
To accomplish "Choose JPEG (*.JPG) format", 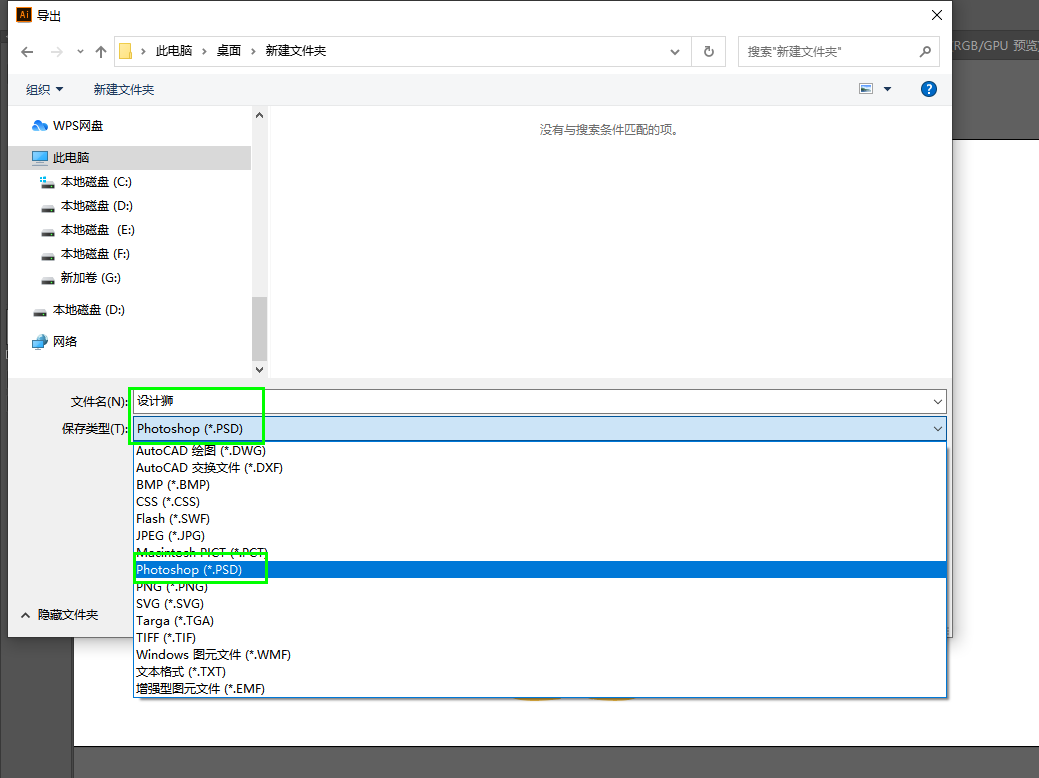I will (539, 535).
